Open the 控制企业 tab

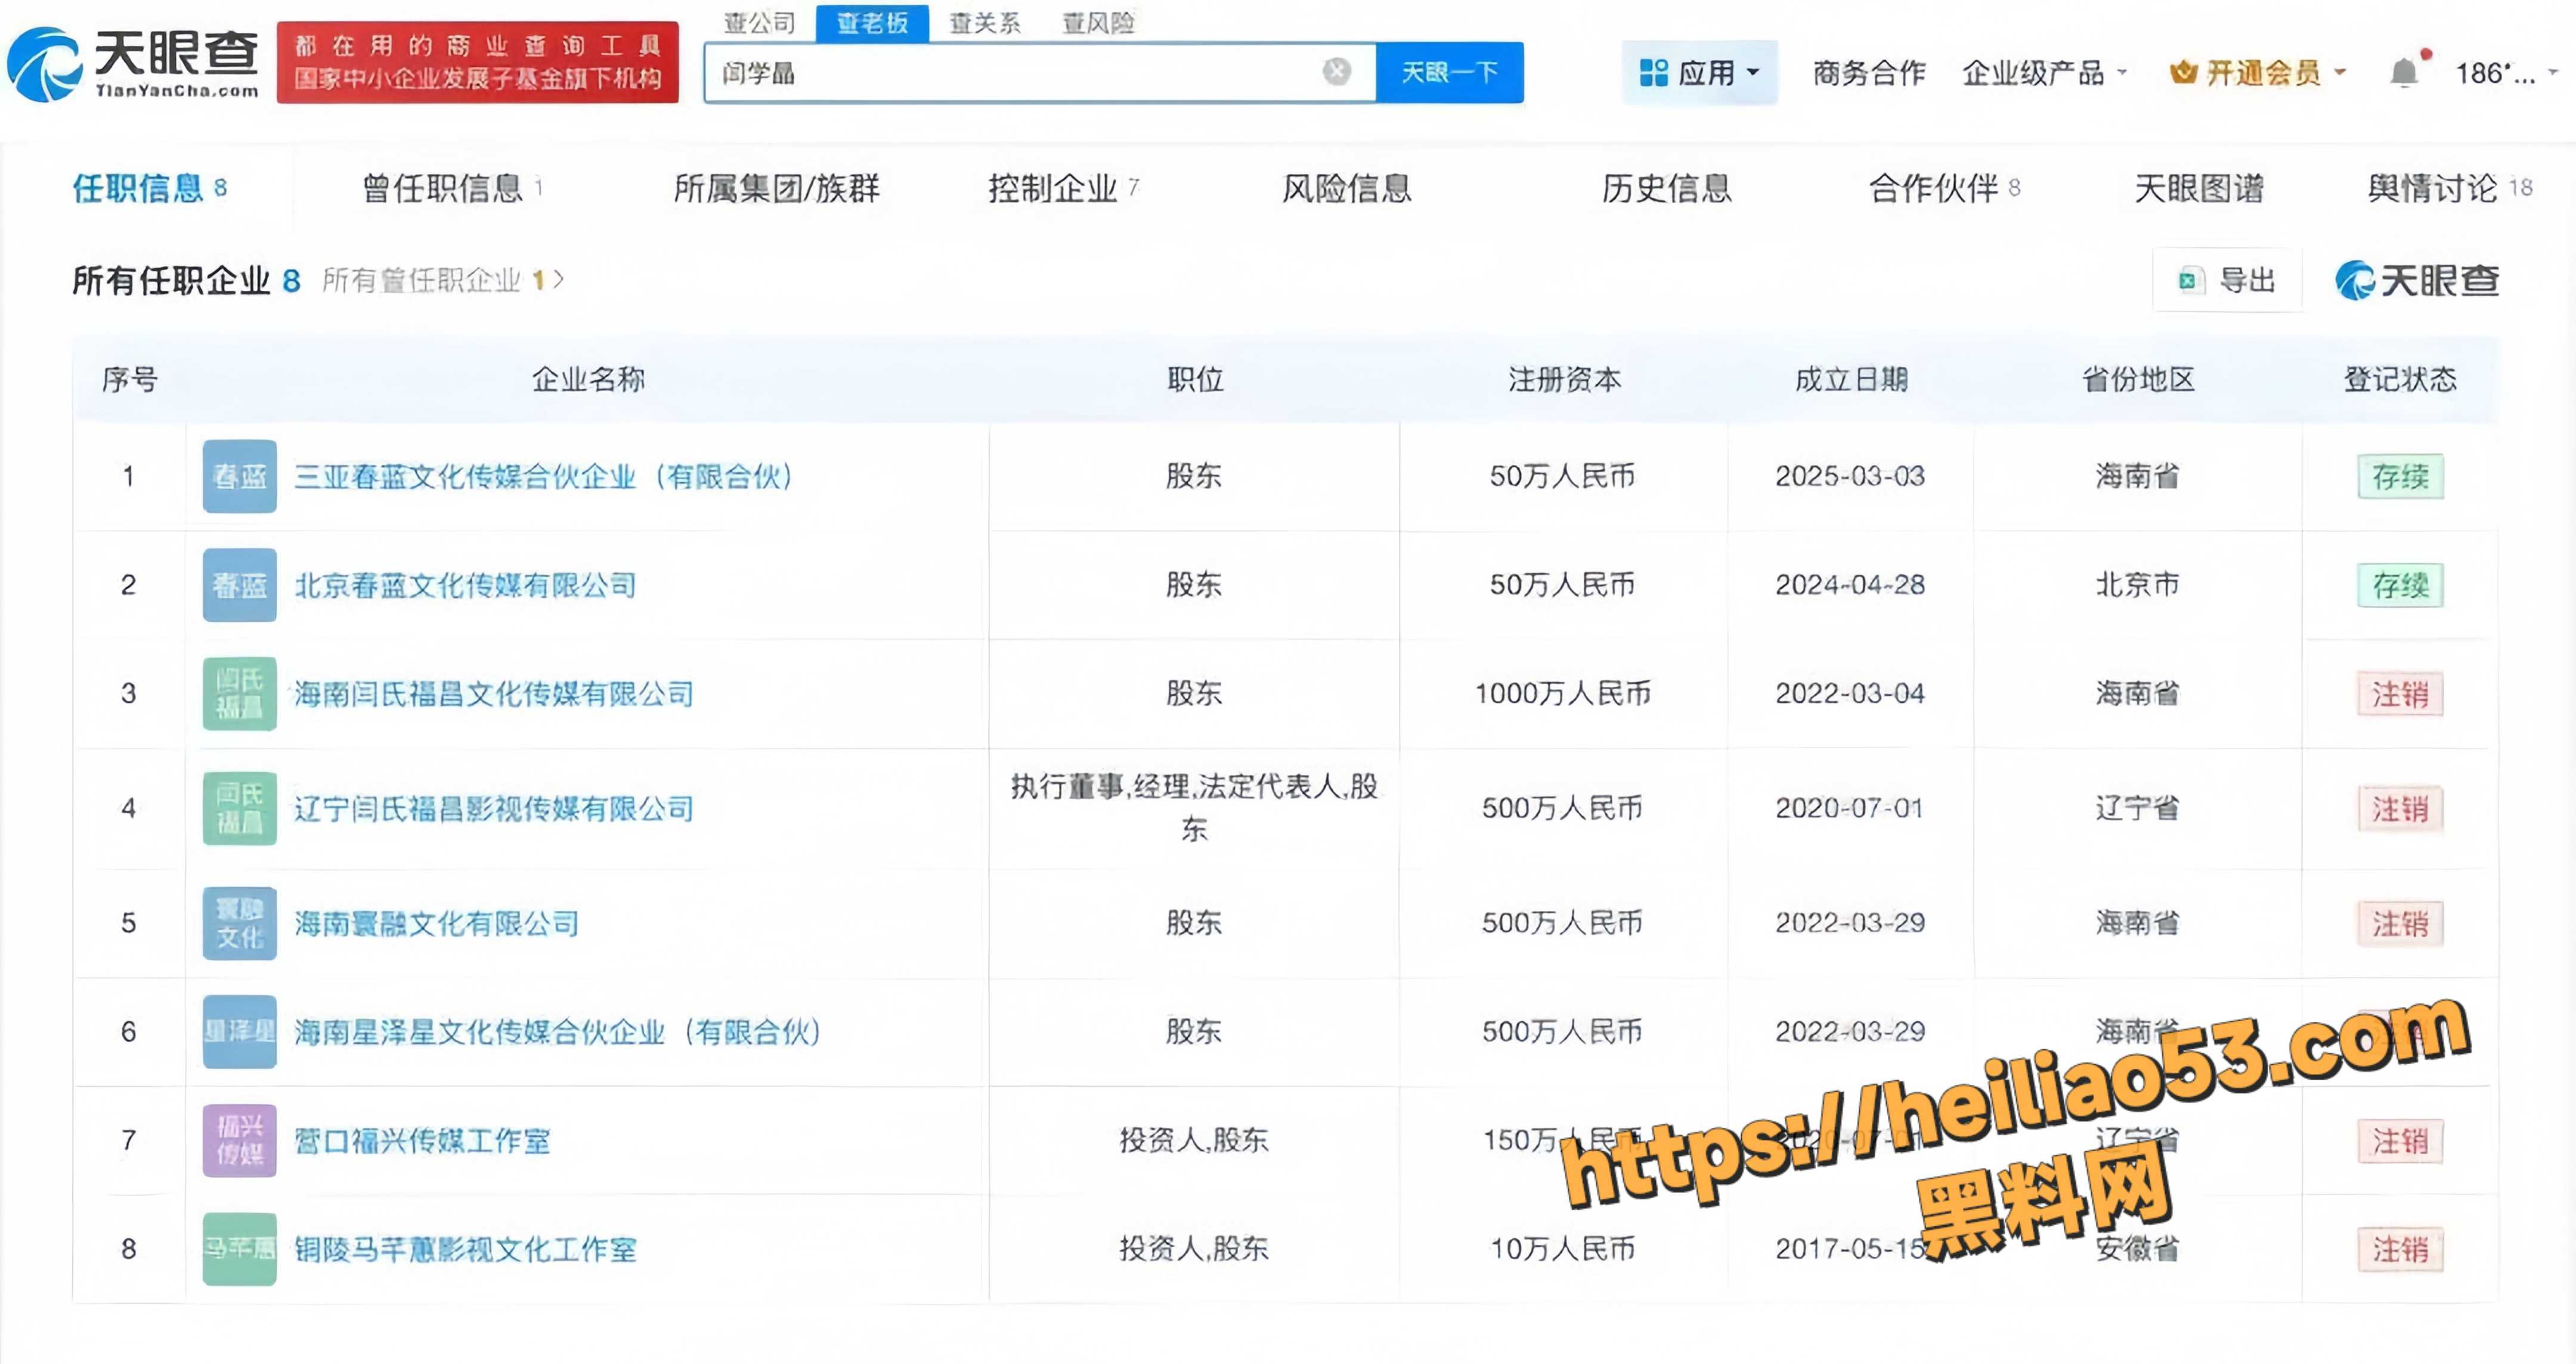[1063, 188]
